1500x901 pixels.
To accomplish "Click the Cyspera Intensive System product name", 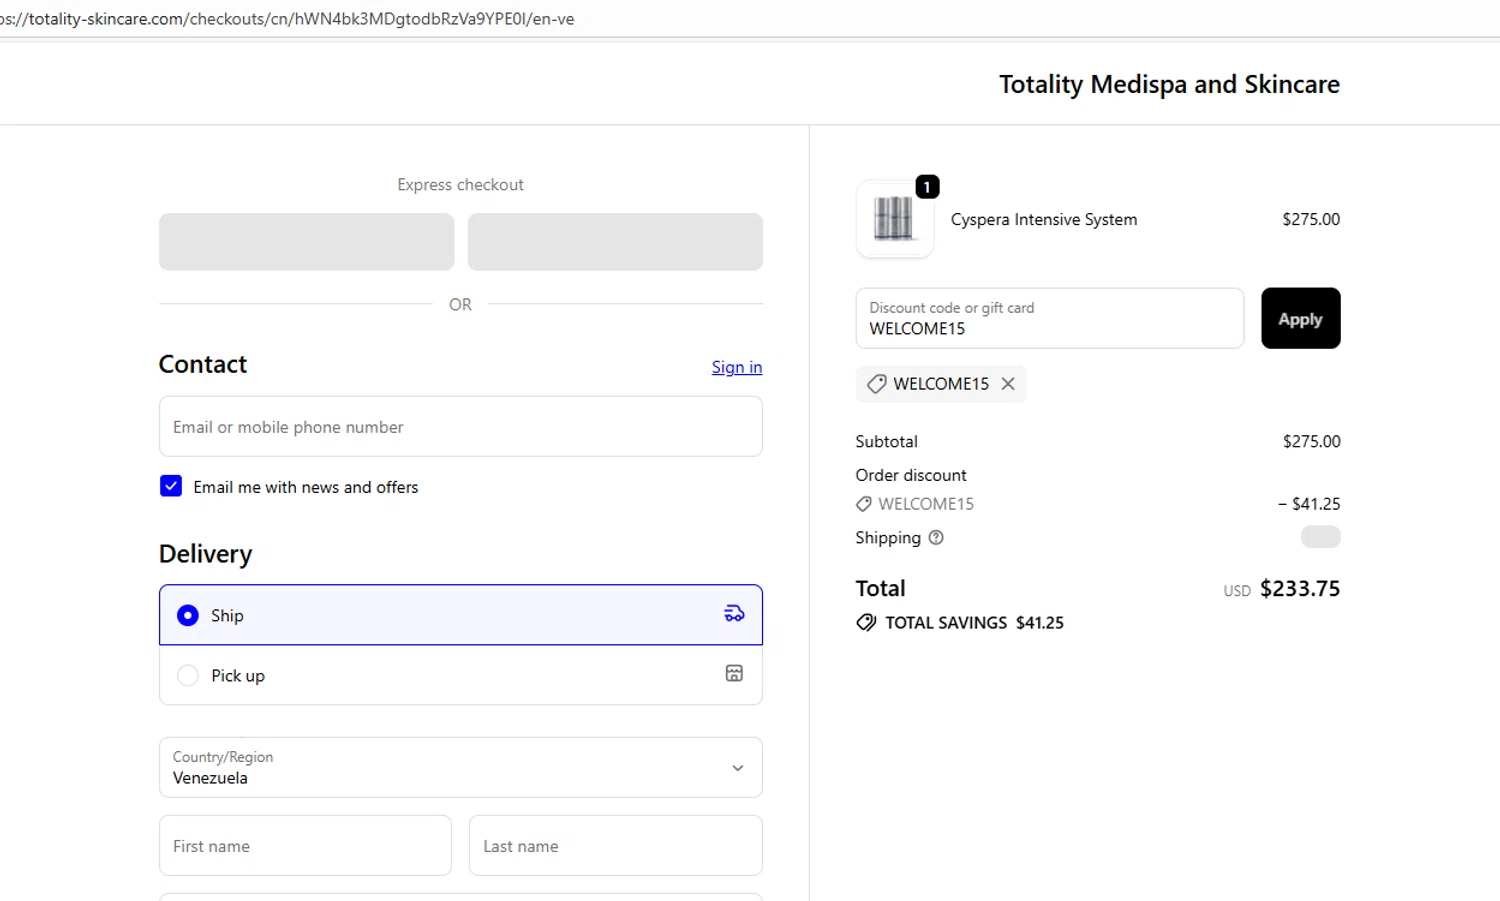I will click(x=1044, y=219).
